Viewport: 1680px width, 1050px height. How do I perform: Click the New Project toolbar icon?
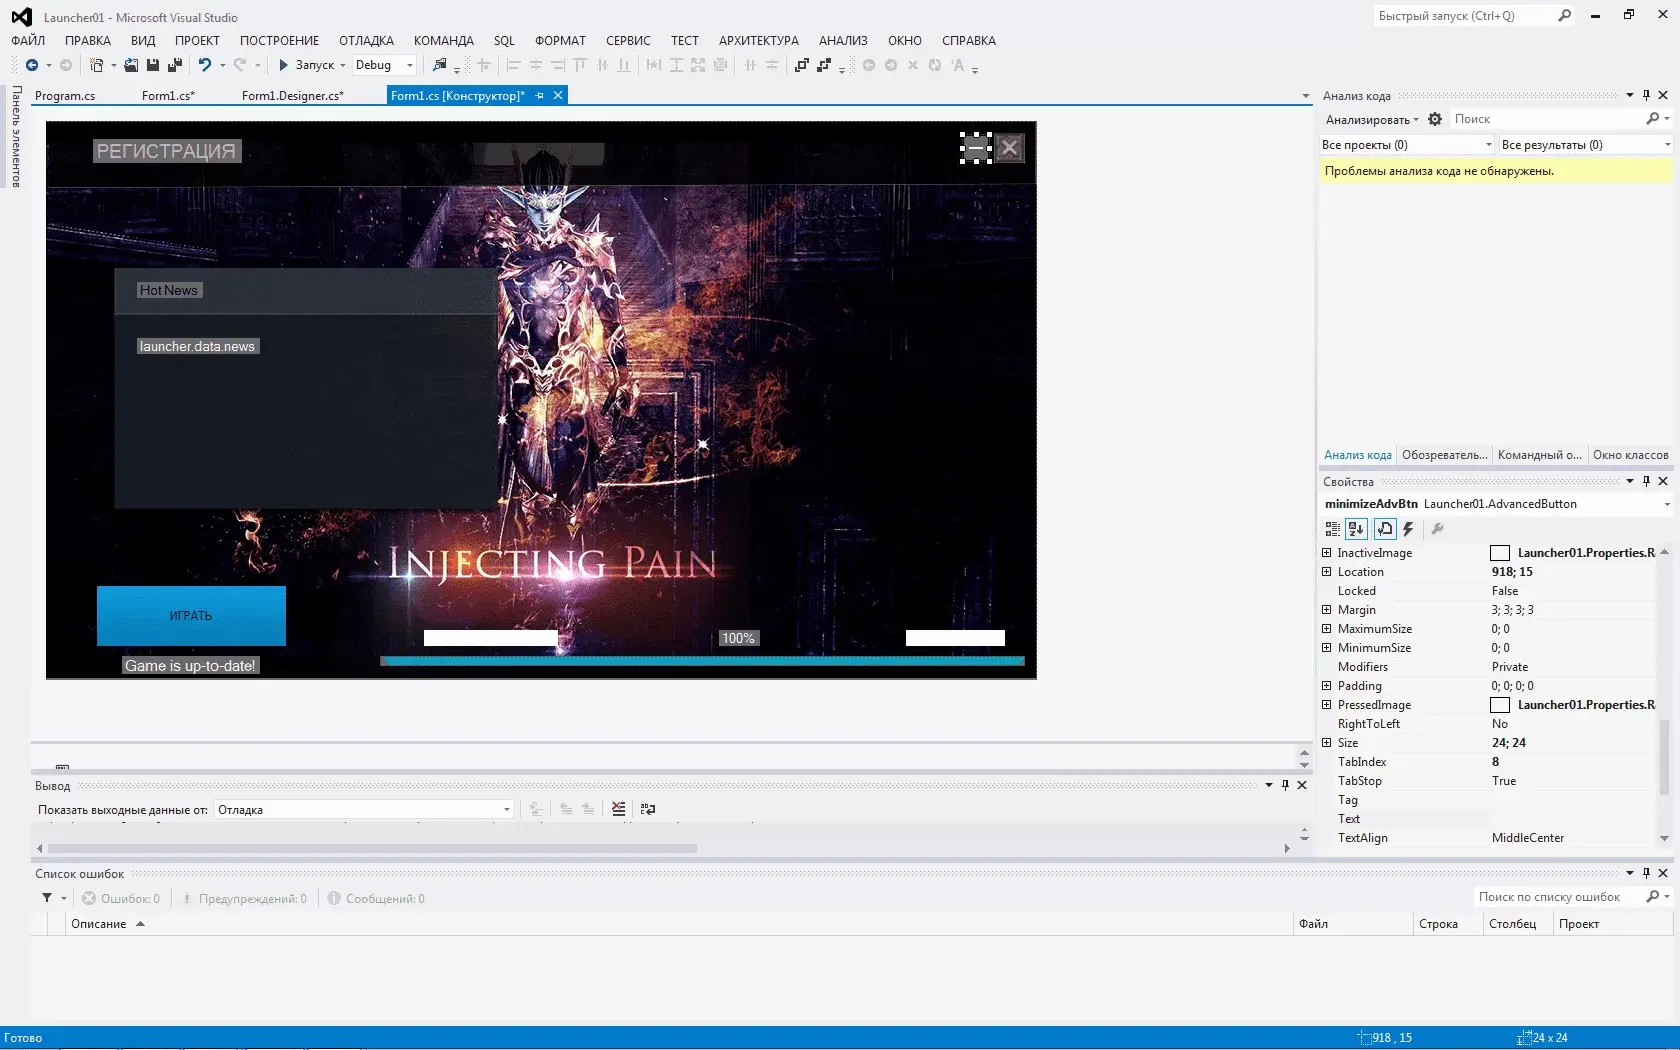point(96,65)
